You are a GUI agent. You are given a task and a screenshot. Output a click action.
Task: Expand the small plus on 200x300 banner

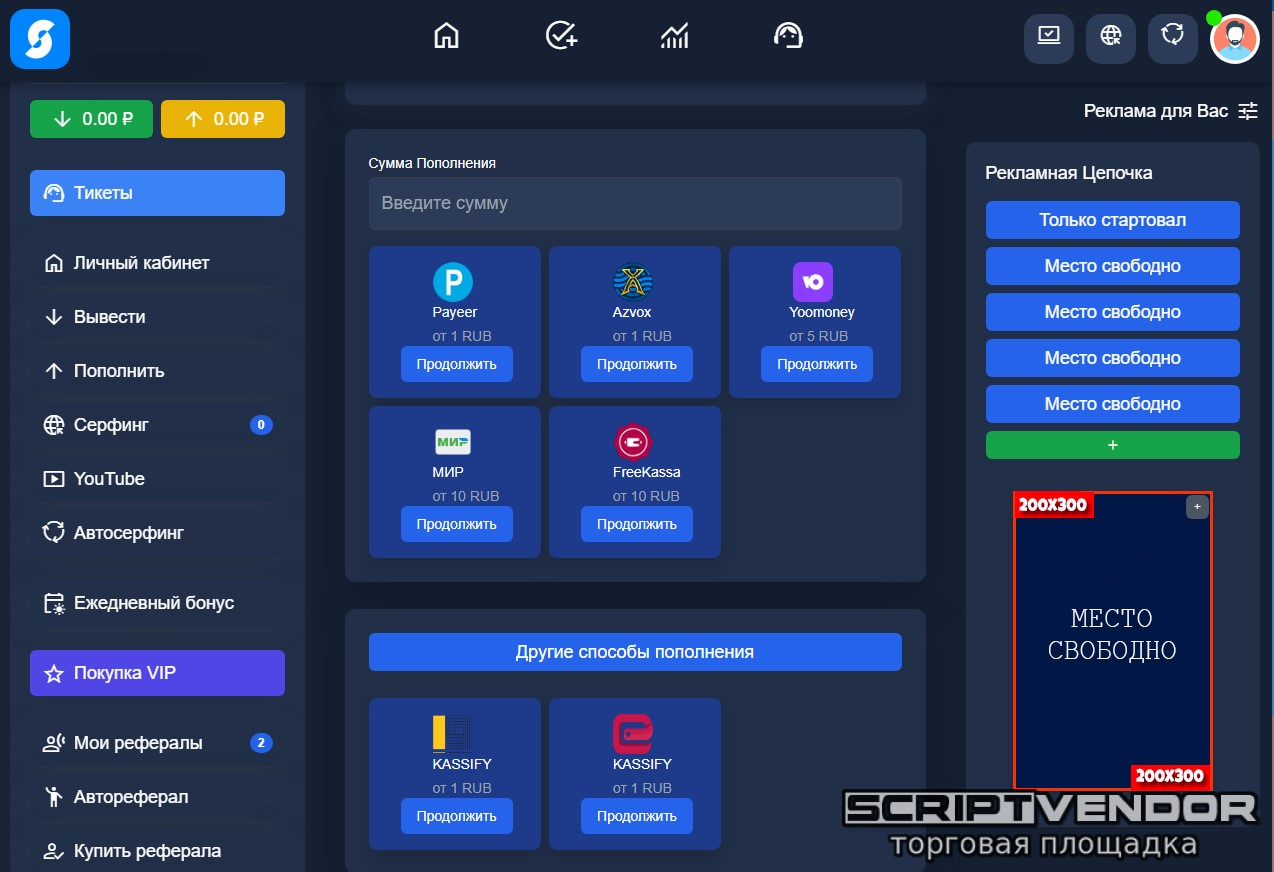[x=1197, y=507]
